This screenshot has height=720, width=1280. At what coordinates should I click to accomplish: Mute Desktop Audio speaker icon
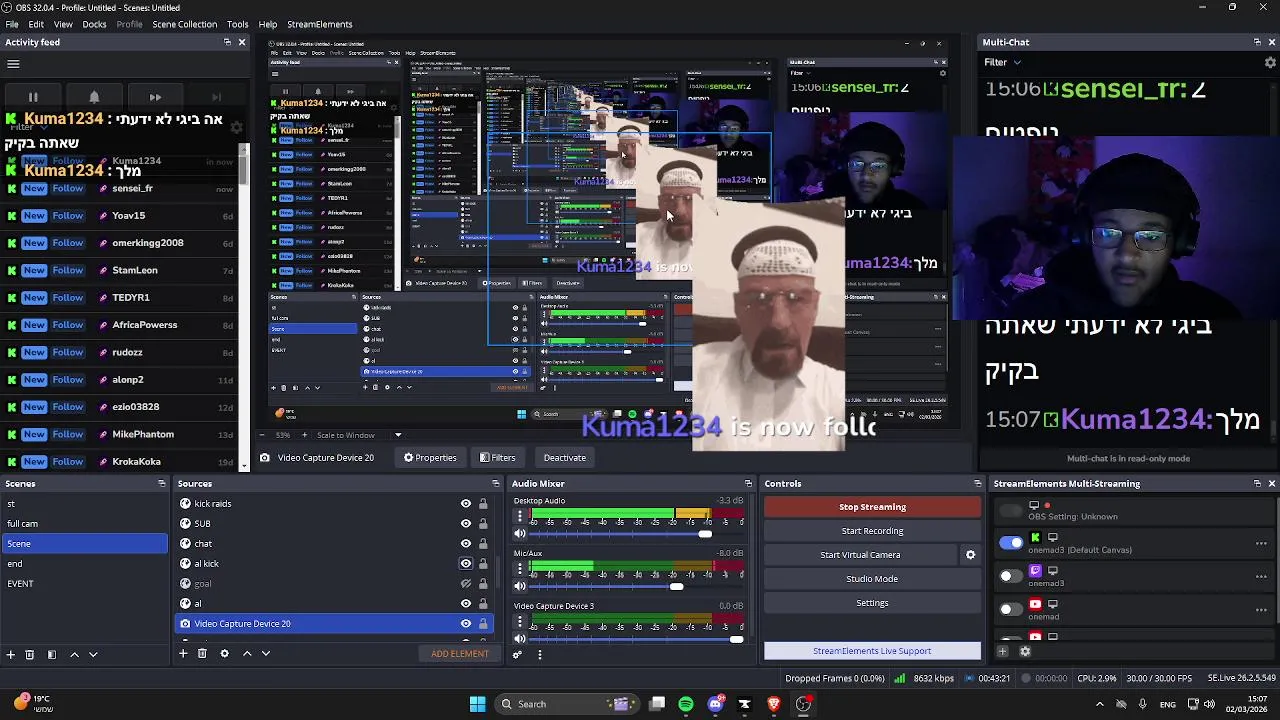[x=520, y=534]
